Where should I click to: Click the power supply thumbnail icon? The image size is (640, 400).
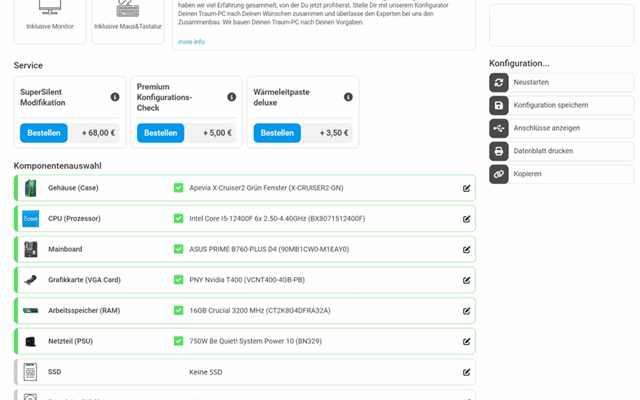31,341
